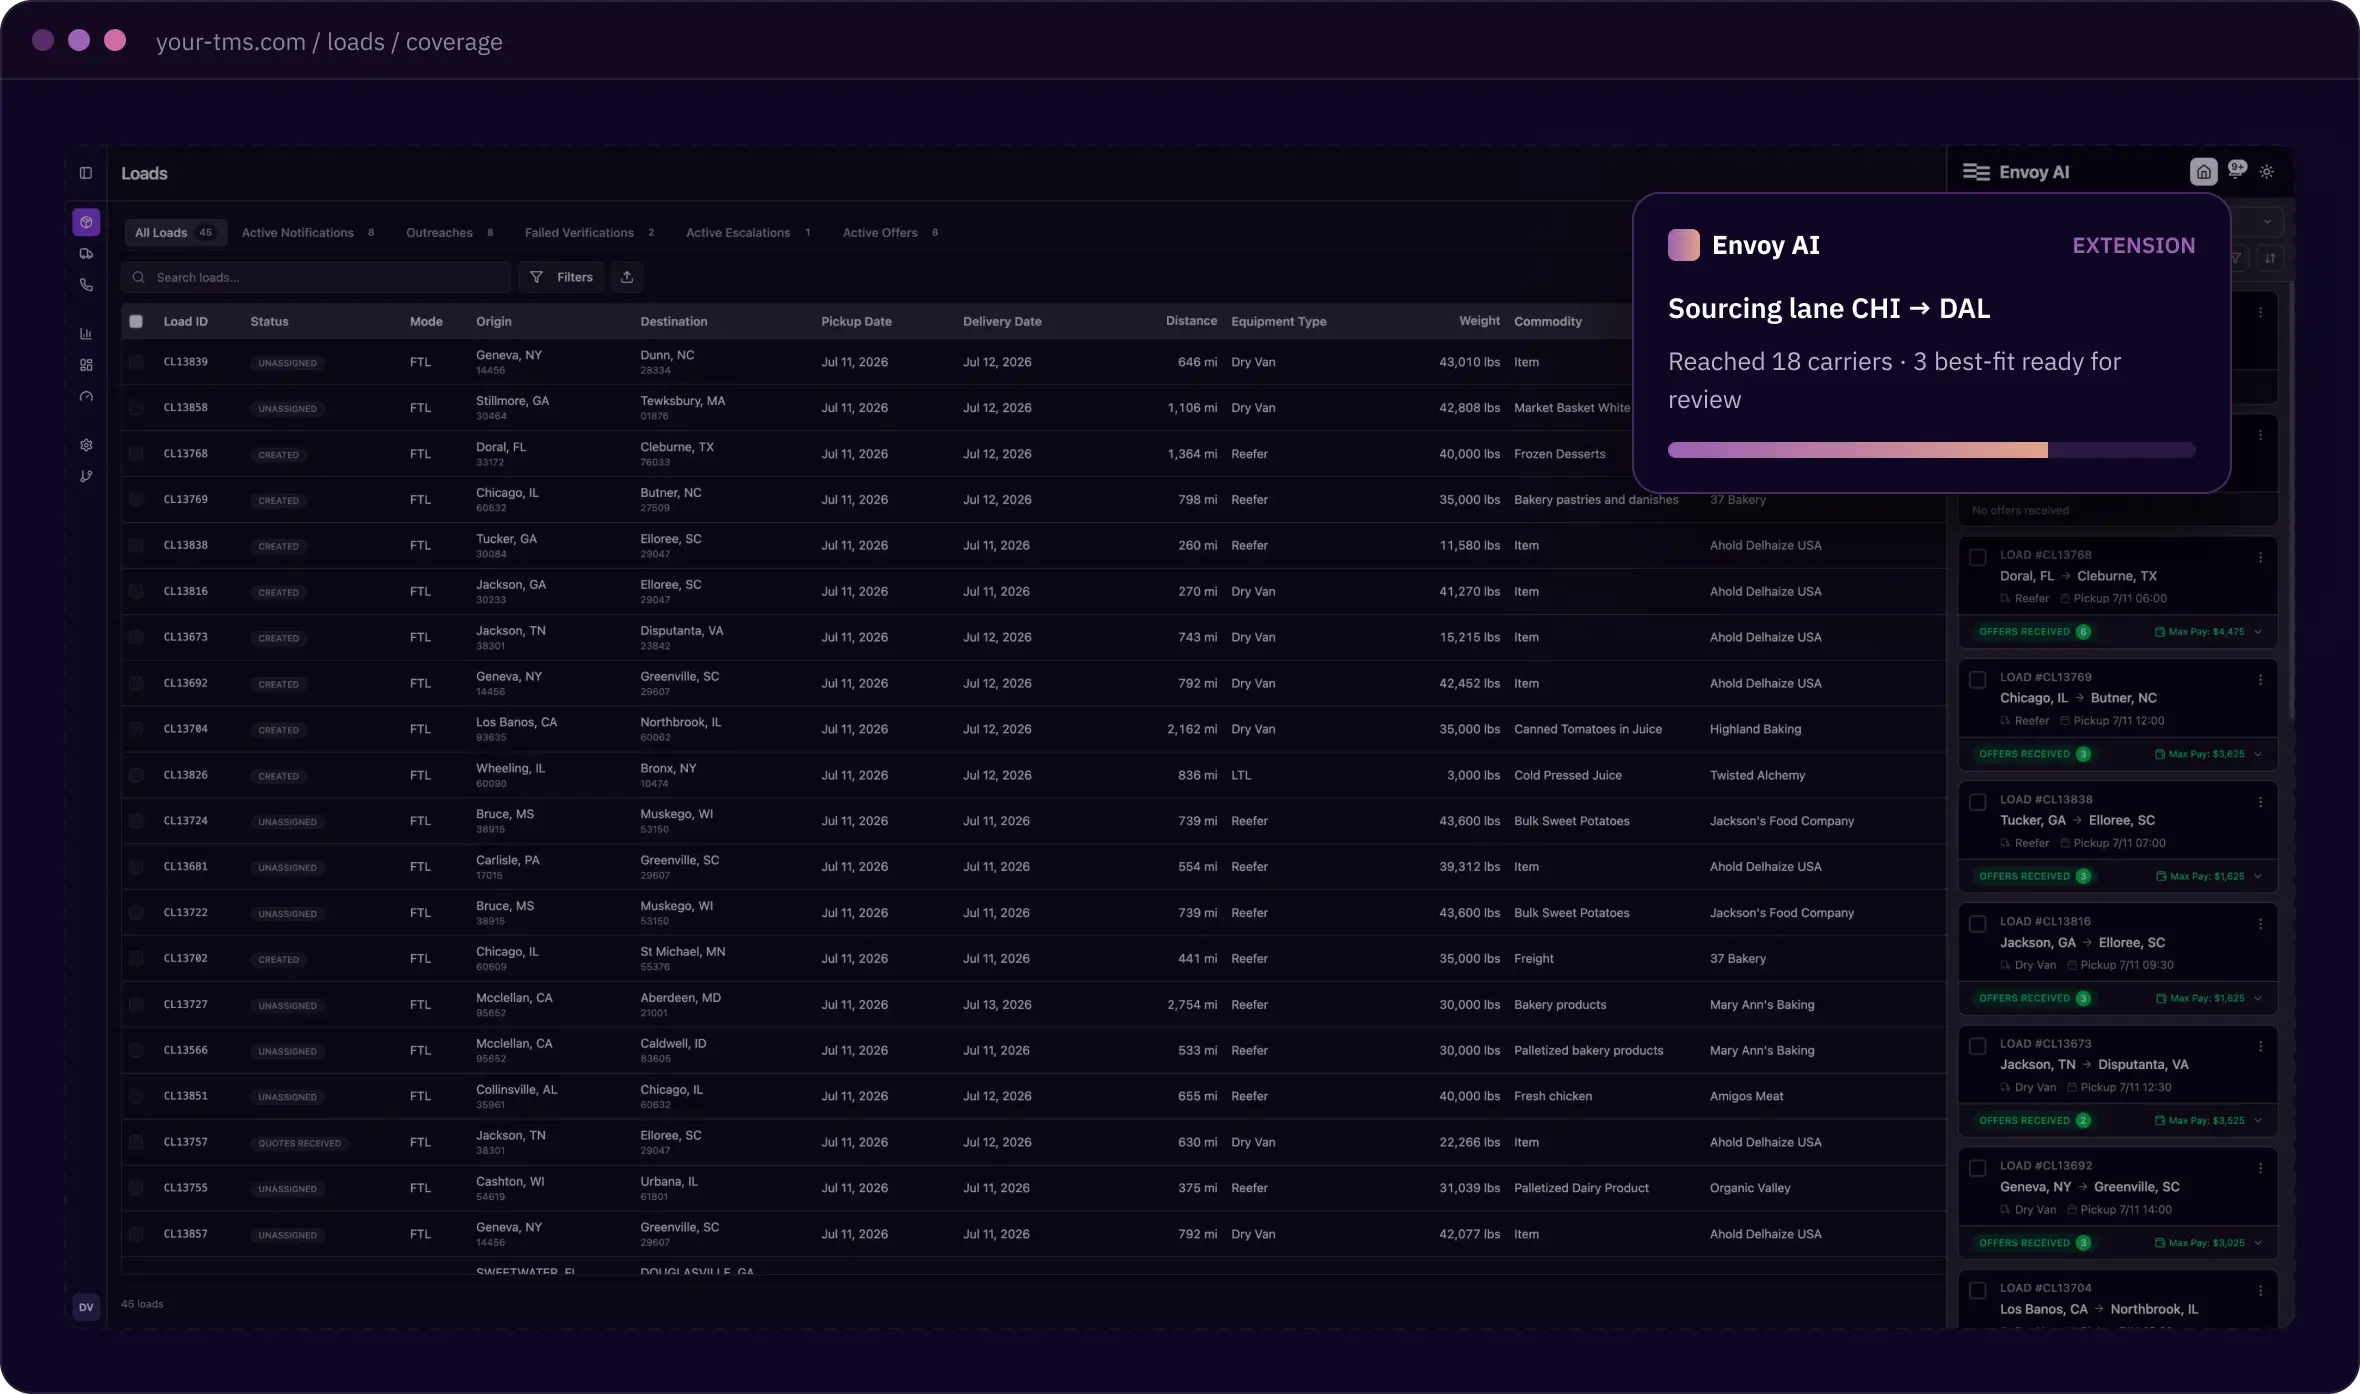Switch to Active Escalations tab
The height and width of the screenshot is (1394, 2360).
click(x=748, y=233)
